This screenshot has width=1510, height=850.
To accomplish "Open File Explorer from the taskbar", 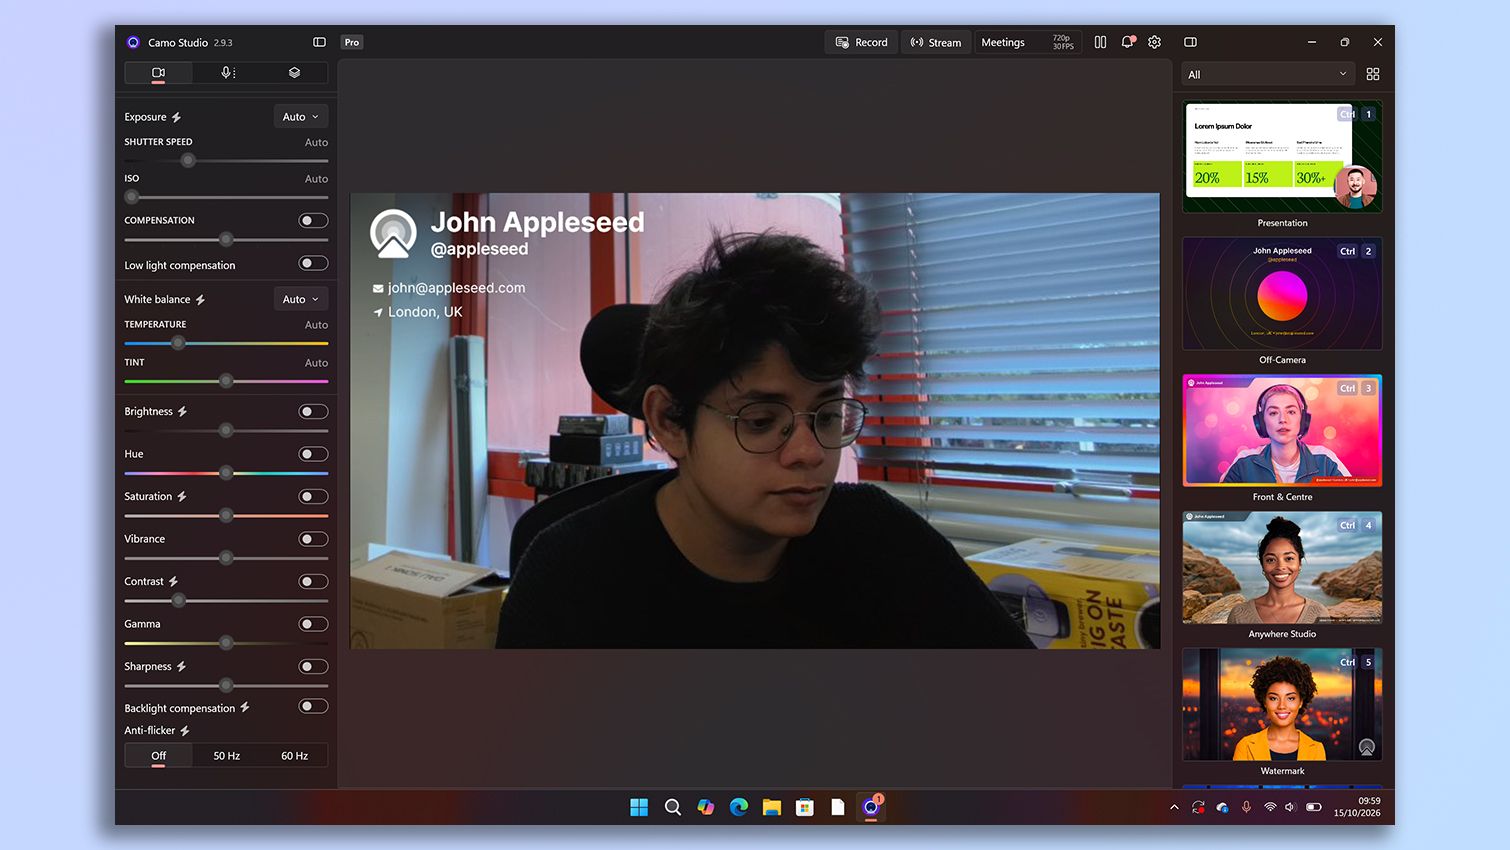I will coord(772,807).
